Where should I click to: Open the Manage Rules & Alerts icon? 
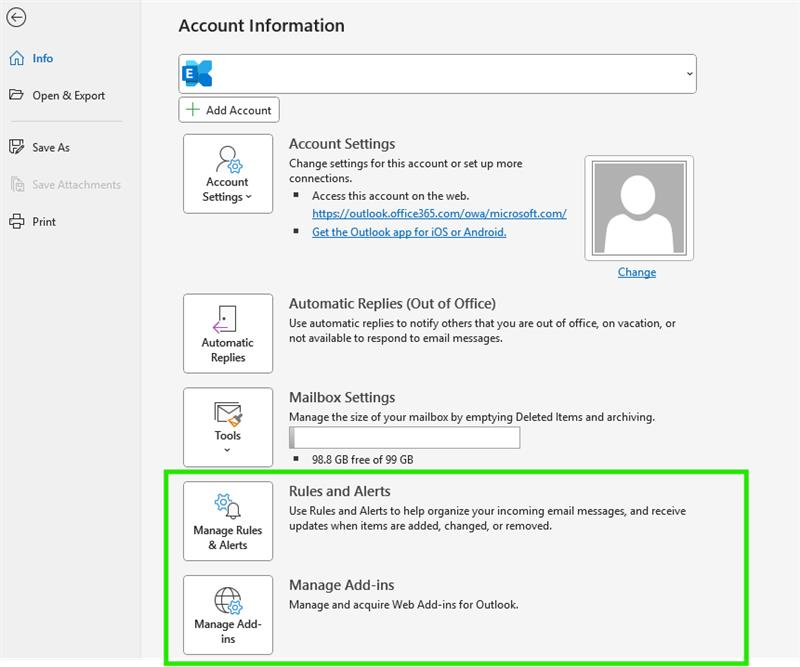pyautogui.click(x=227, y=509)
